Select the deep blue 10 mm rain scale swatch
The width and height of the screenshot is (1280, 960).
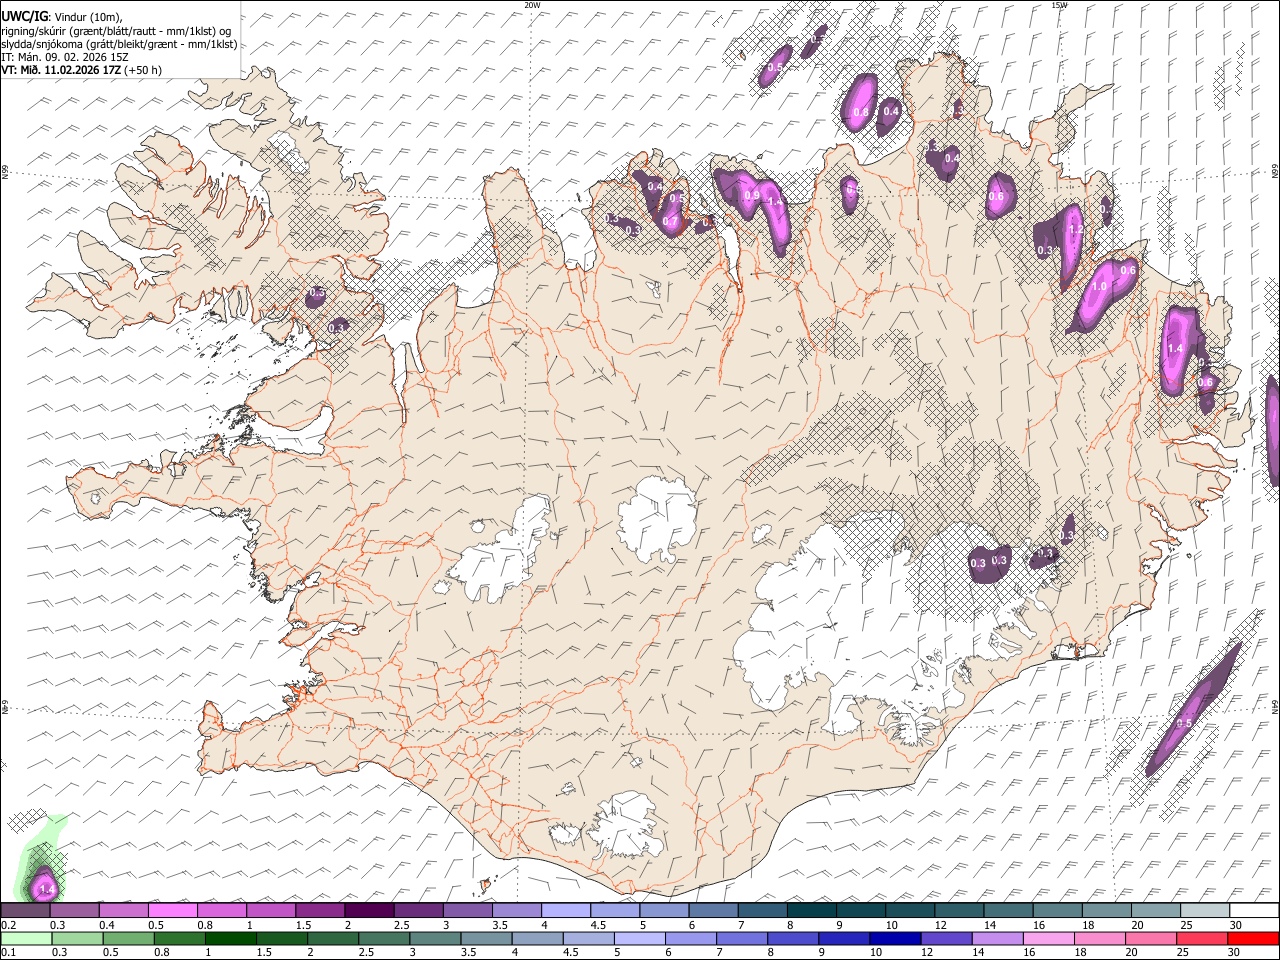click(897, 938)
